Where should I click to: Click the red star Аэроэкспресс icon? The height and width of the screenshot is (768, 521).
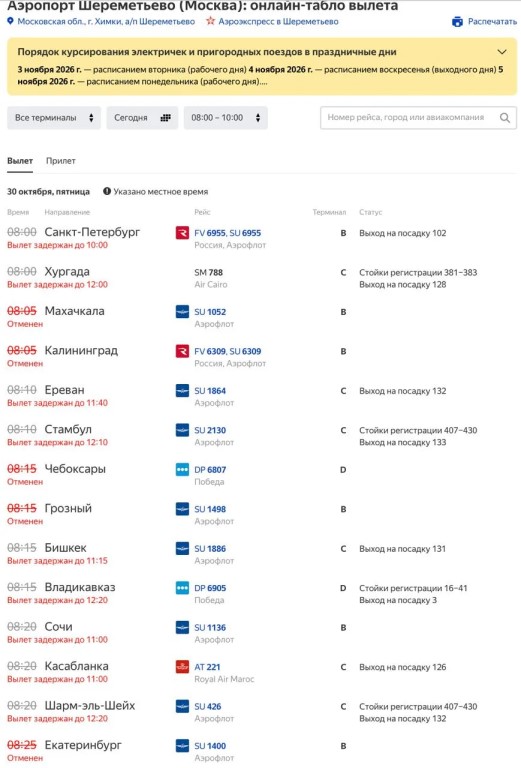[x=211, y=21]
